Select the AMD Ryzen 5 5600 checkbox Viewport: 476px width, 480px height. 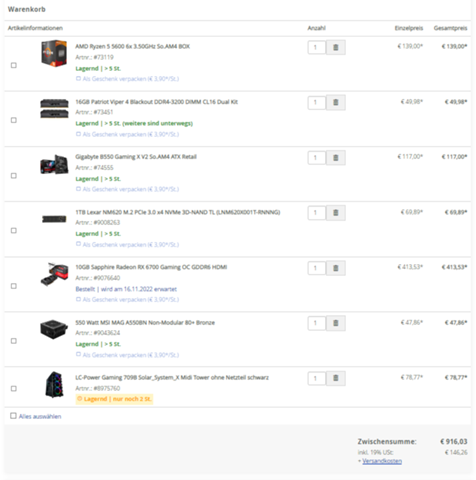tap(14, 65)
